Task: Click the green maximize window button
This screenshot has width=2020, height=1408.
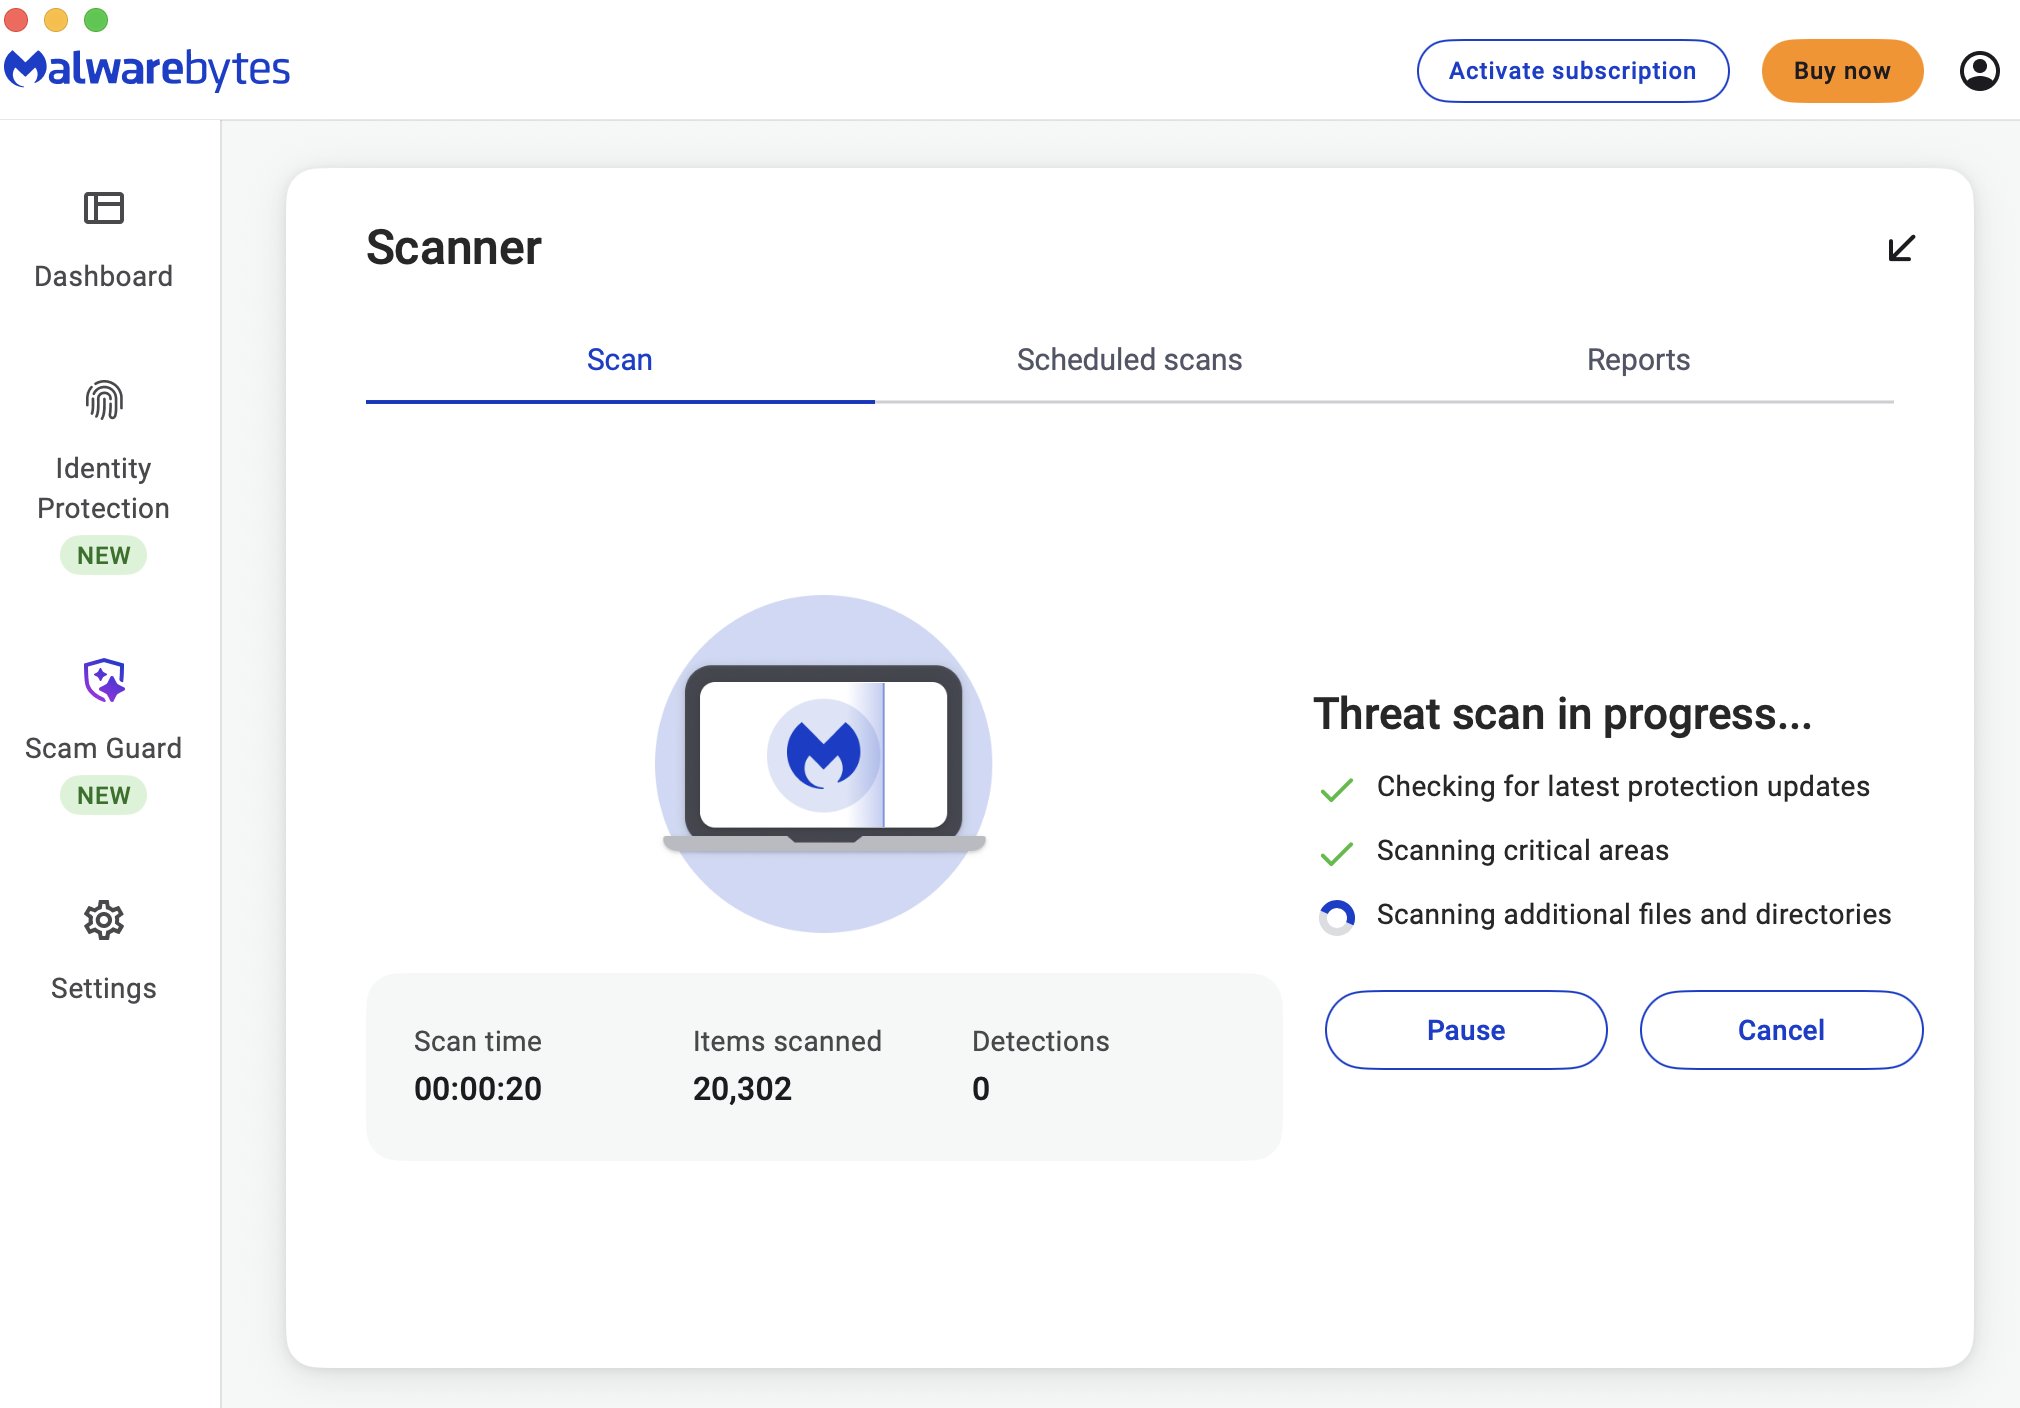Action: tap(96, 19)
